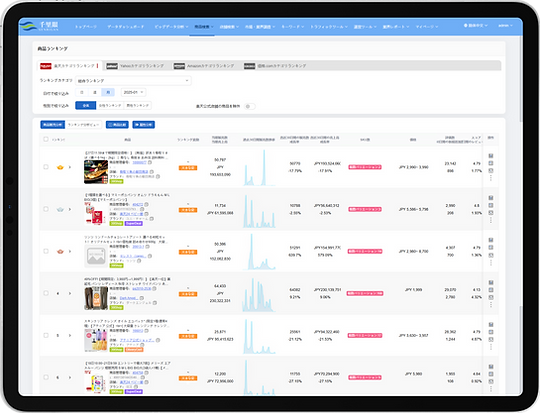Copy the shop name in rank 2 row
This screenshot has height=413, width=540.
(x=146, y=214)
